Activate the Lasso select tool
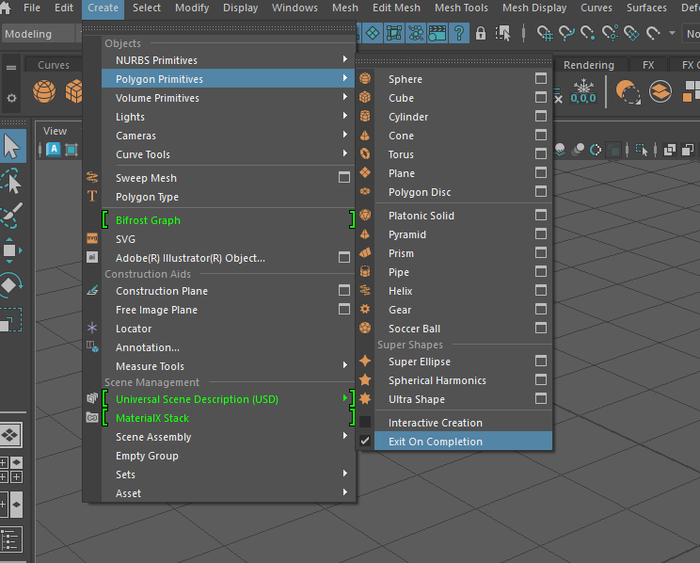Viewport: 700px width, 563px height. pos(11,181)
